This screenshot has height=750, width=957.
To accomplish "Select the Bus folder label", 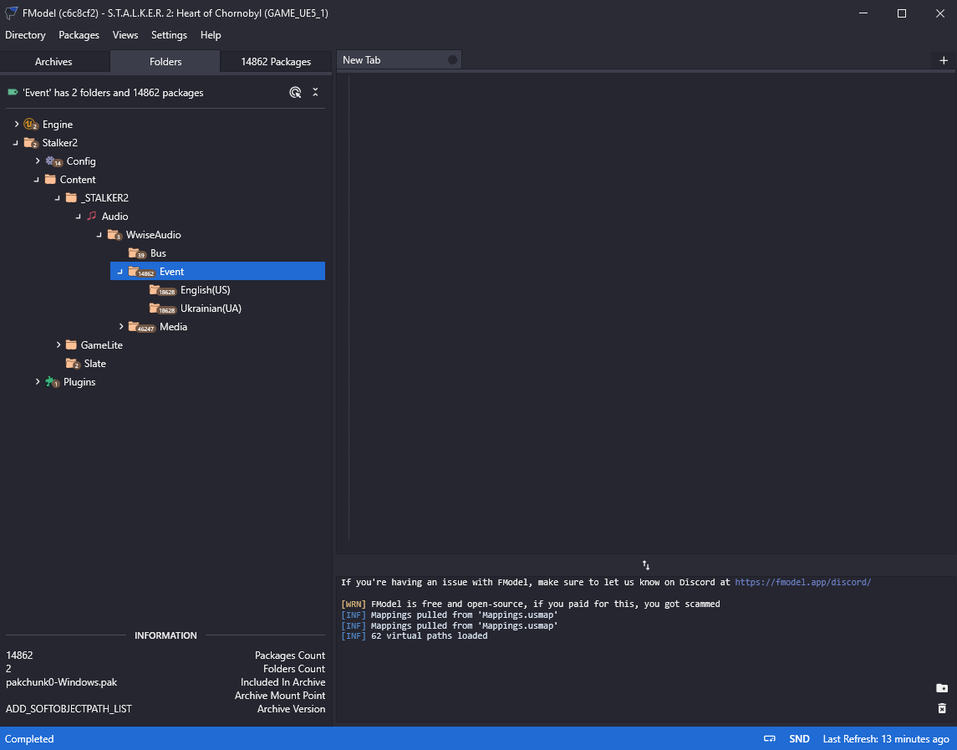I will (x=158, y=253).
